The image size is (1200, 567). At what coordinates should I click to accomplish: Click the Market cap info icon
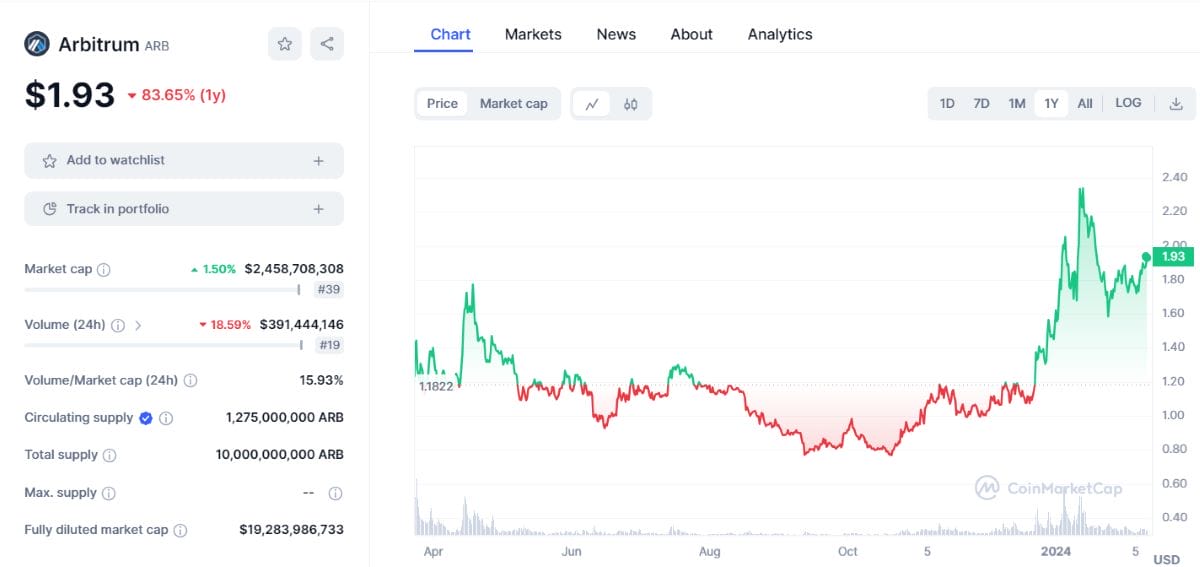104,270
